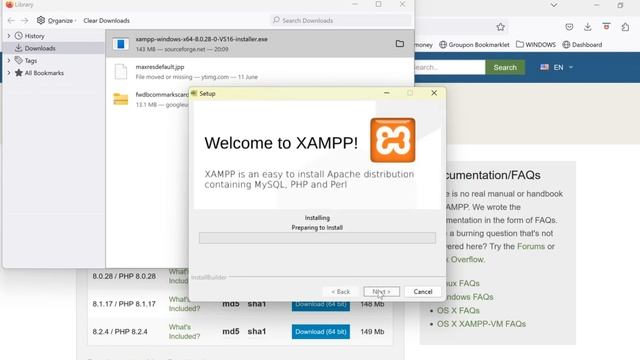Open the browser downloads panel icon
Viewport: 640px width, 360px height.
587,27
